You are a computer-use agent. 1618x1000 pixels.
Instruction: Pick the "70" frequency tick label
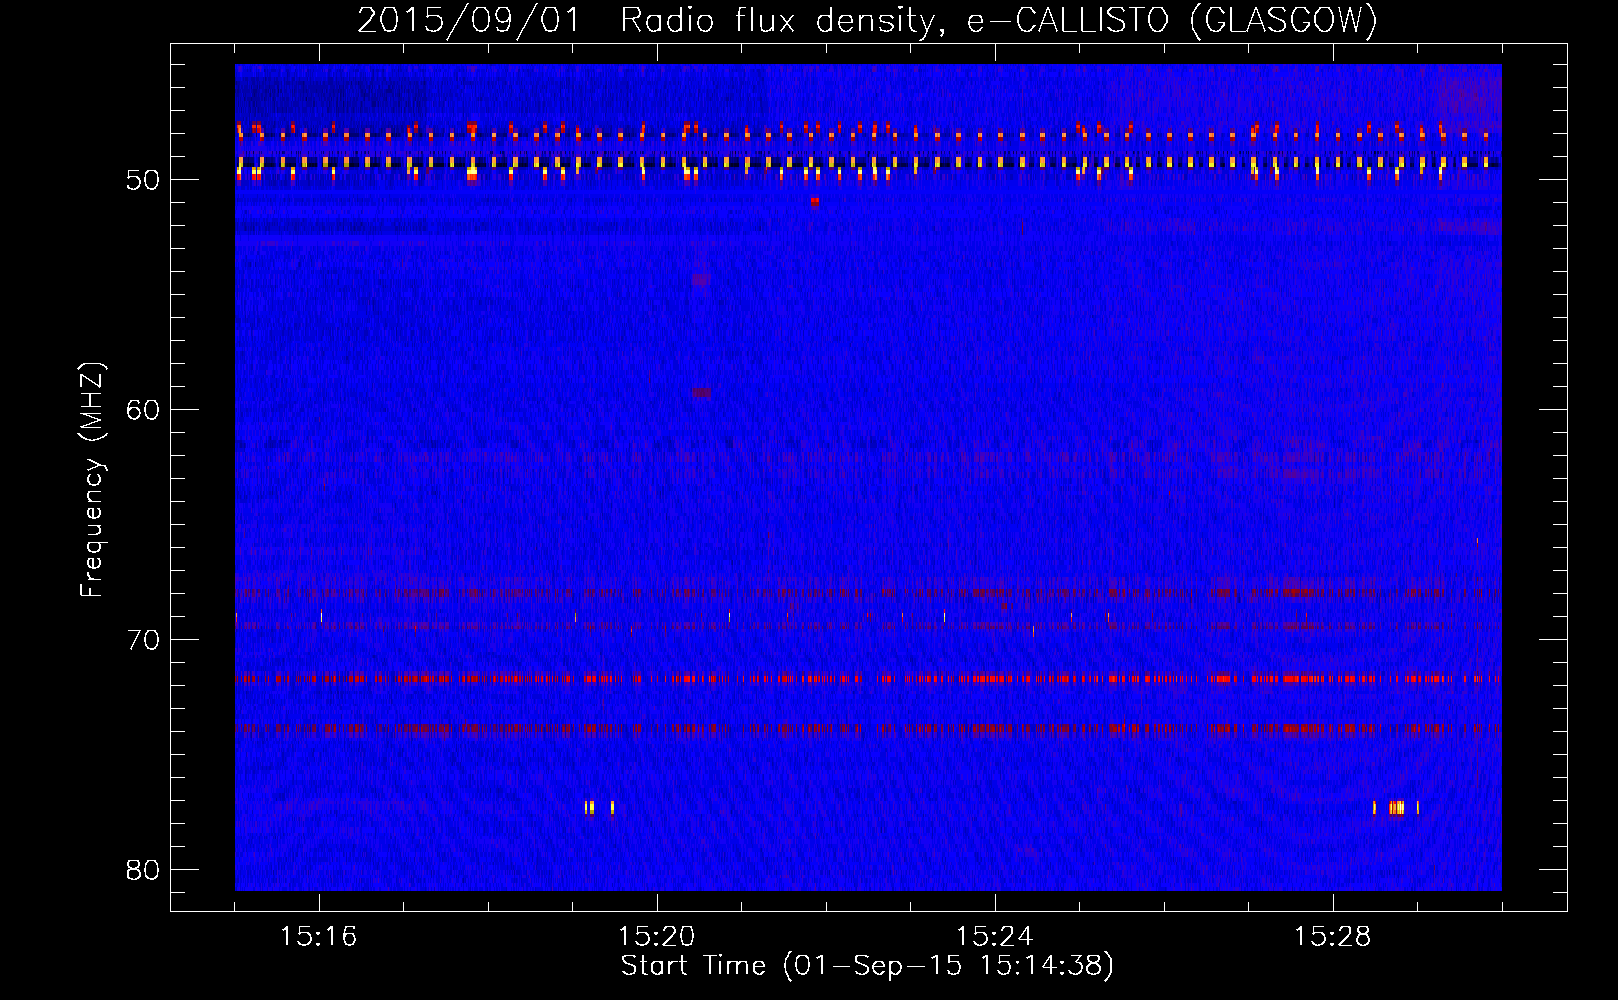click(x=143, y=640)
